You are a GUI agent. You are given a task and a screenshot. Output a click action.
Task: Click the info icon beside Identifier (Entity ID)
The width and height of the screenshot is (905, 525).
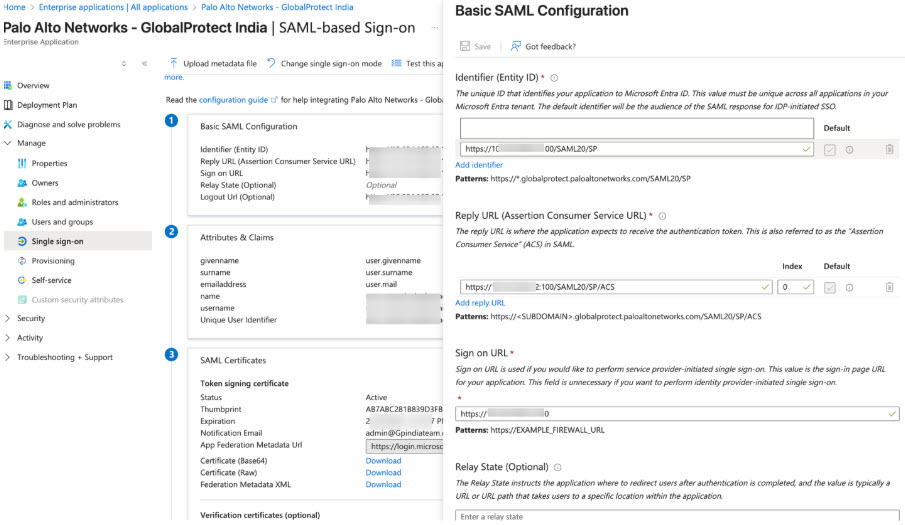[554, 78]
